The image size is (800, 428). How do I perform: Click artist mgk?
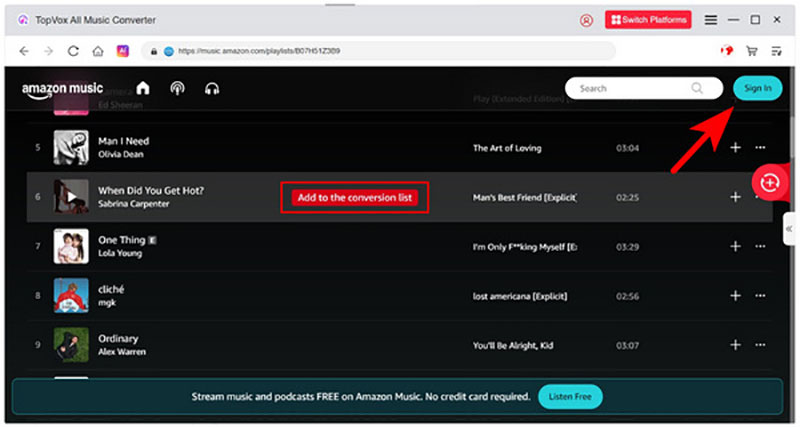[x=107, y=303]
